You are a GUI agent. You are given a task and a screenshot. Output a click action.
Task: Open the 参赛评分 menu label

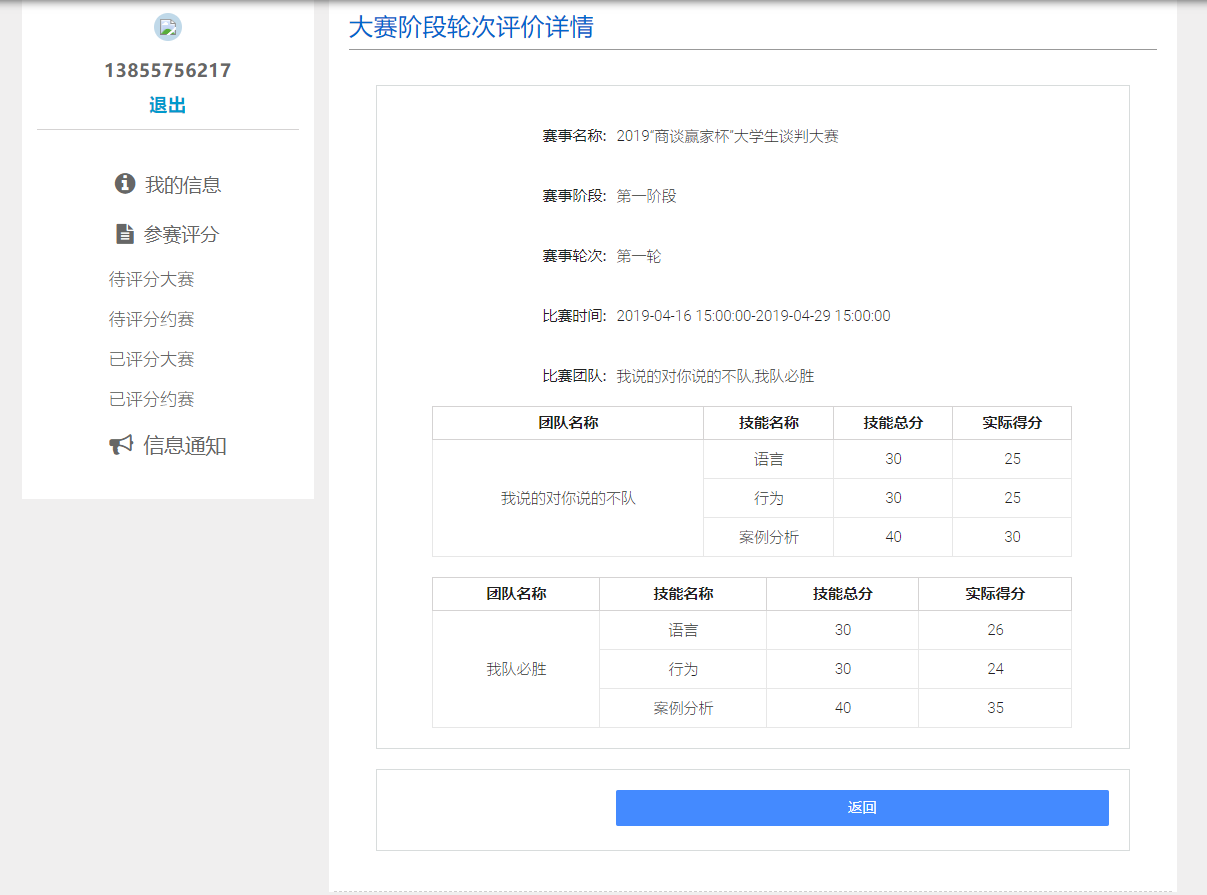(x=181, y=235)
